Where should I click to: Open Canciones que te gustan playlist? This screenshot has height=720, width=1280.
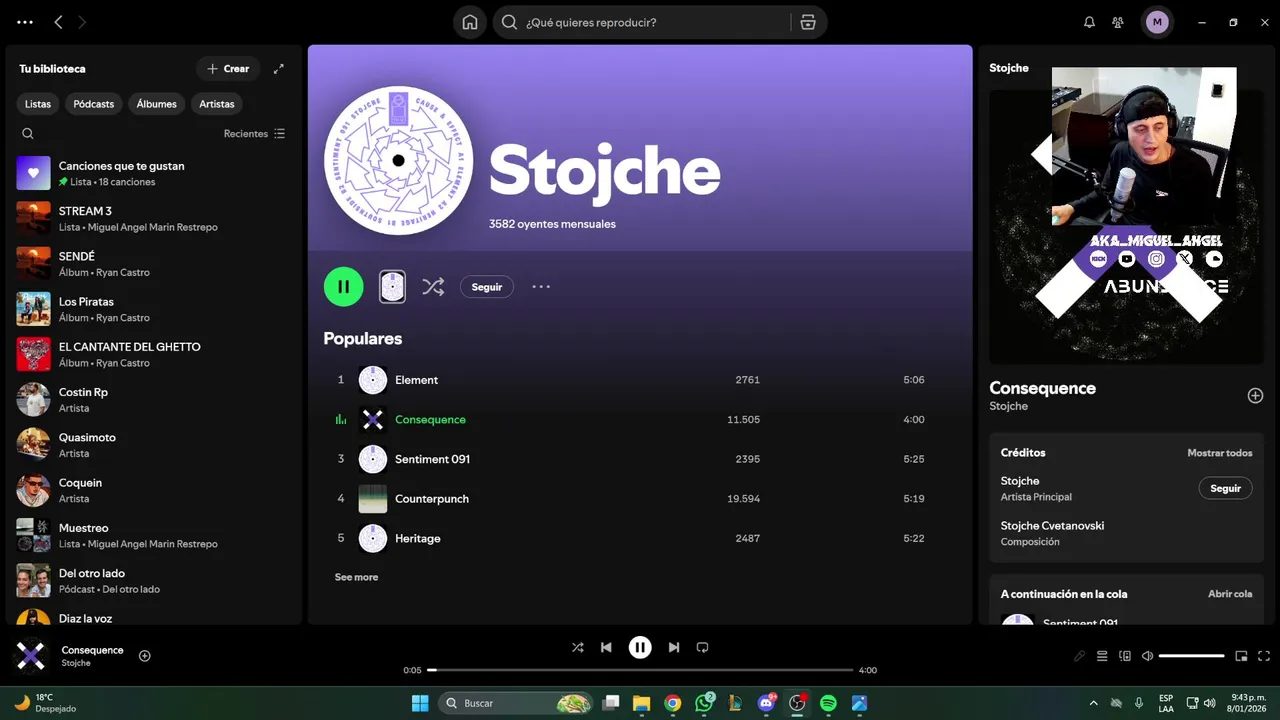tap(155, 173)
